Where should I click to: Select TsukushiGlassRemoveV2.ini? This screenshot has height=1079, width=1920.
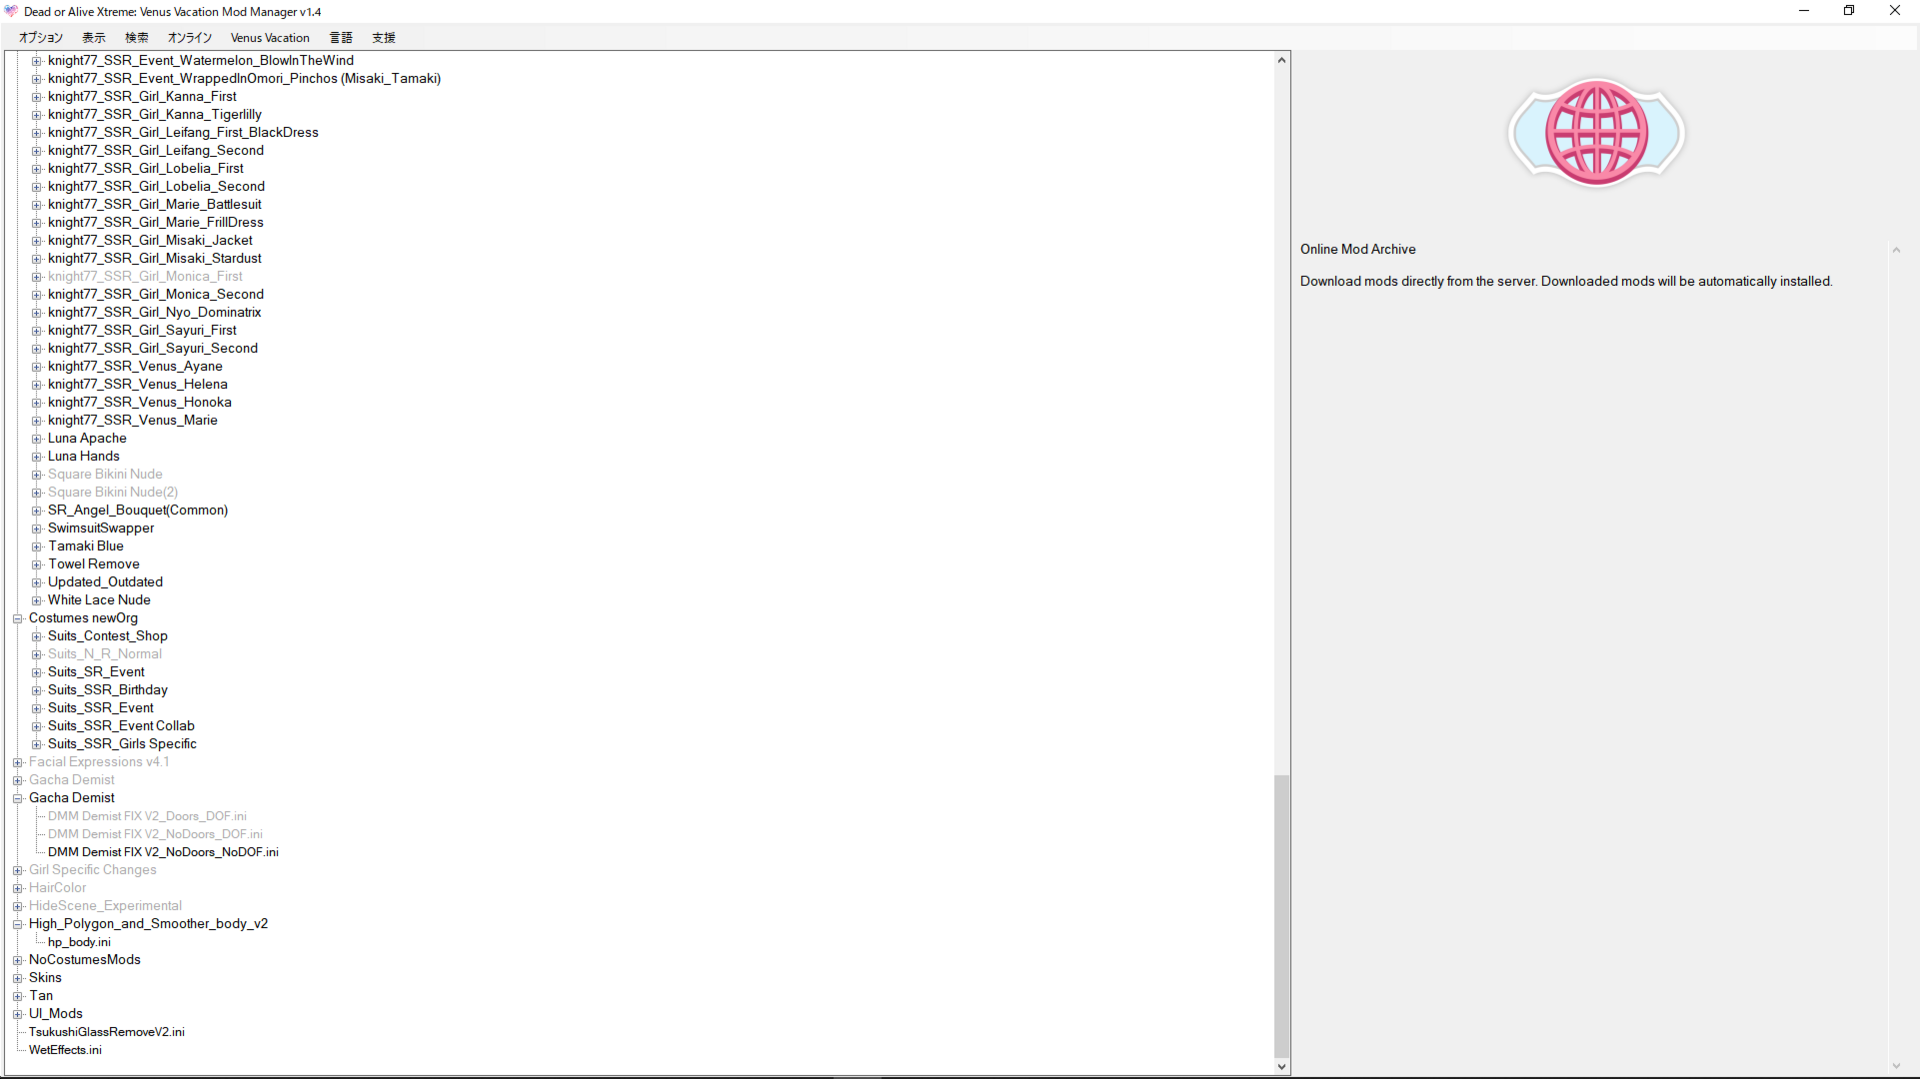pos(106,1032)
